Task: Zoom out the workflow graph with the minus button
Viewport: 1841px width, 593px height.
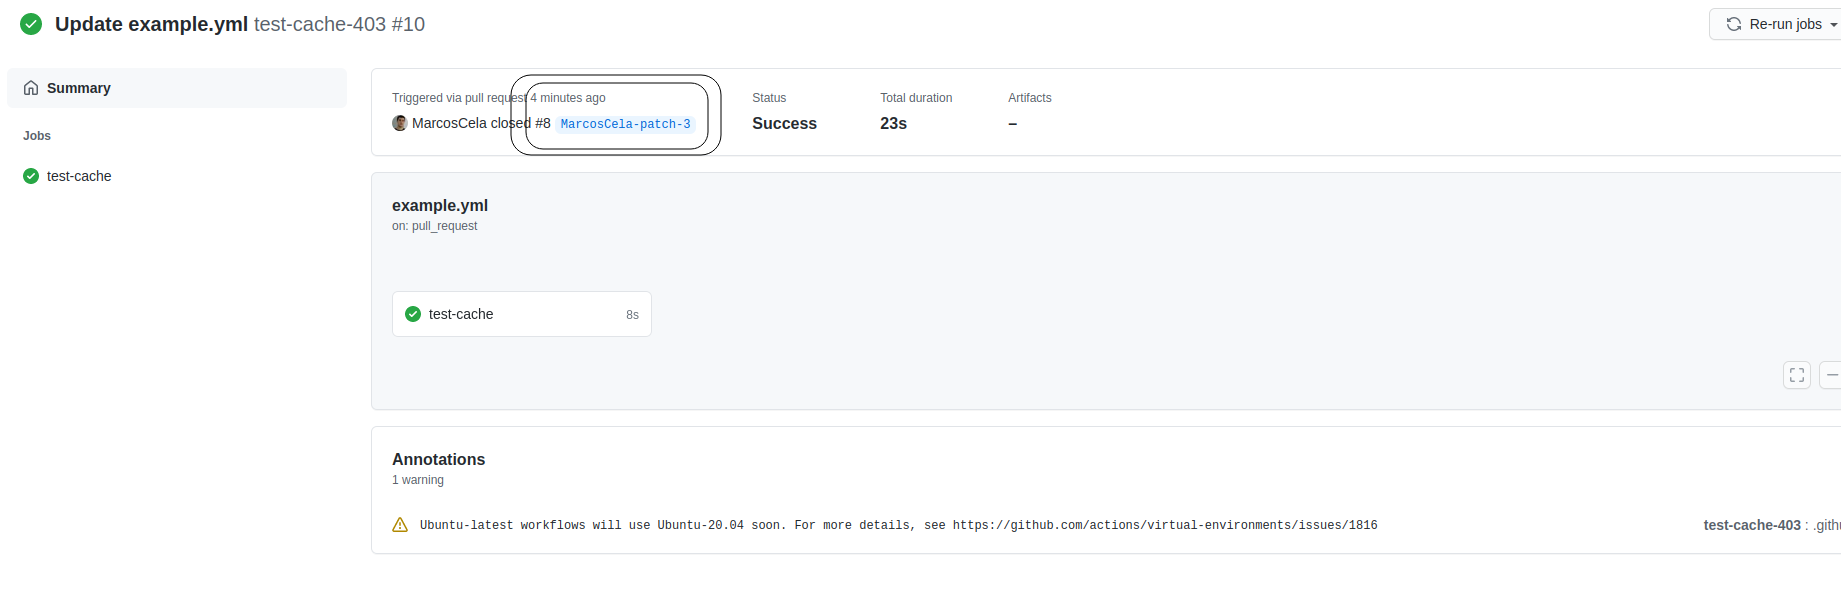Action: point(1831,375)
